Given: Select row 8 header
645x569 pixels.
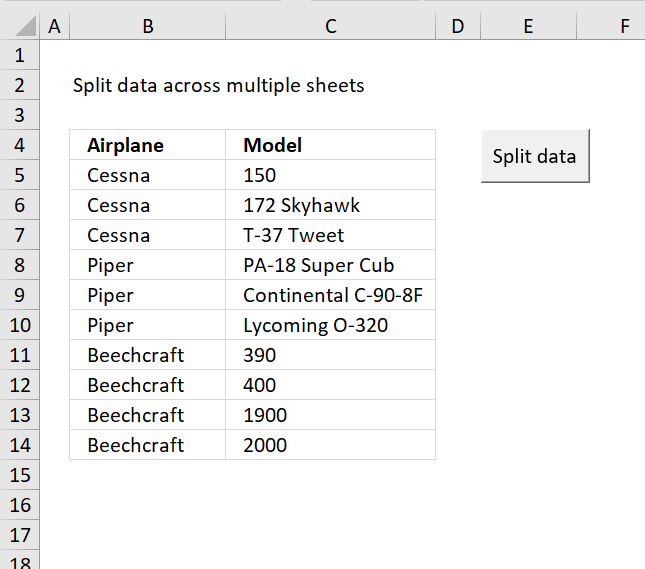Looking at the screenshot, I should (x=20, y=265).
